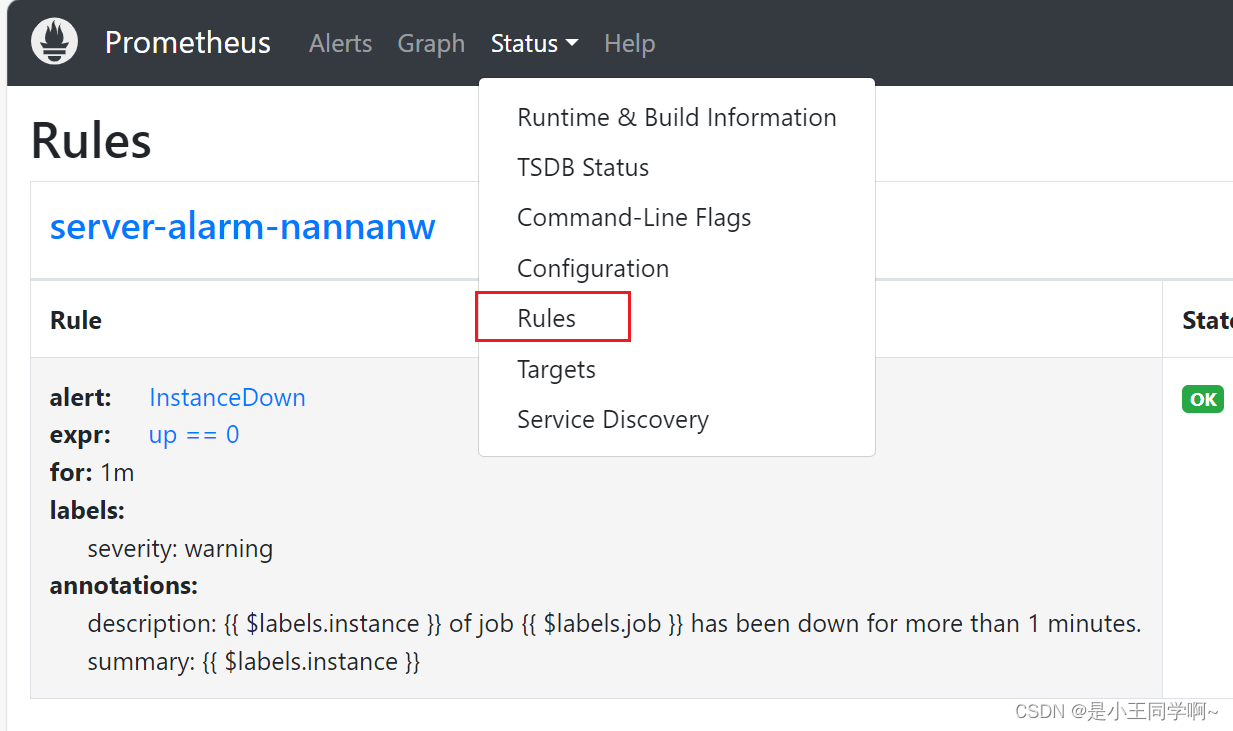Viewport: 1233px width, 731px height.
Task: Click the 'summary: {{ $labels.instance }}' line
Action: coord(254,662)
